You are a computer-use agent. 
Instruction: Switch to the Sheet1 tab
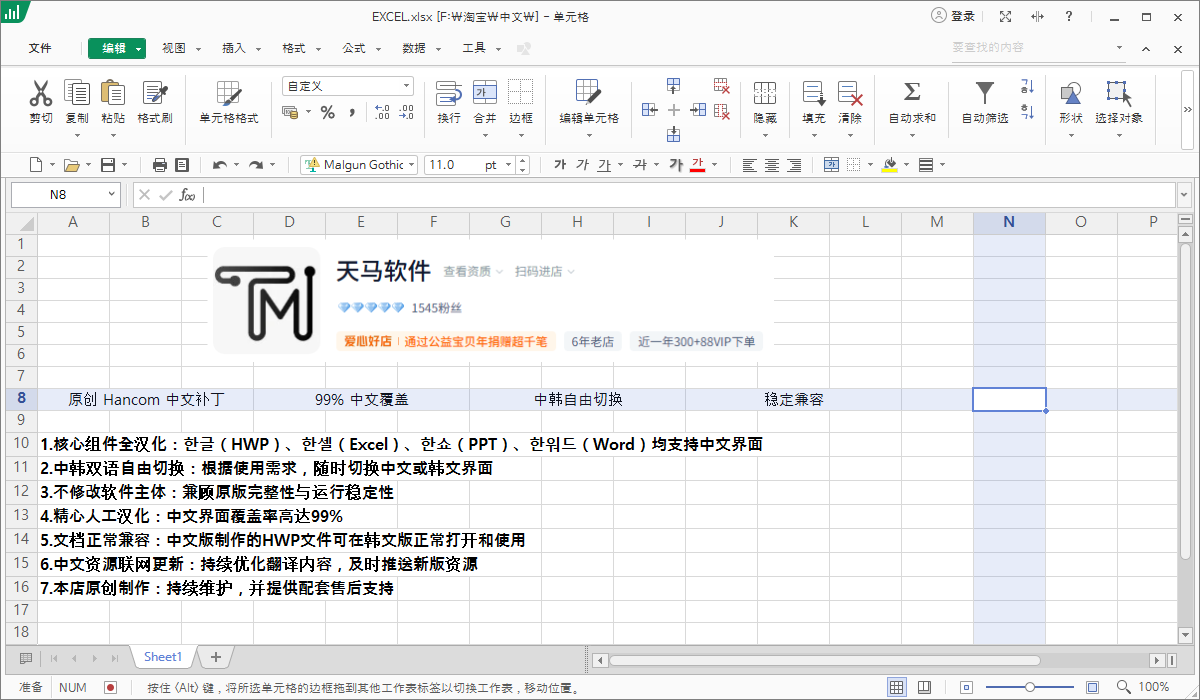coord(163,657)
